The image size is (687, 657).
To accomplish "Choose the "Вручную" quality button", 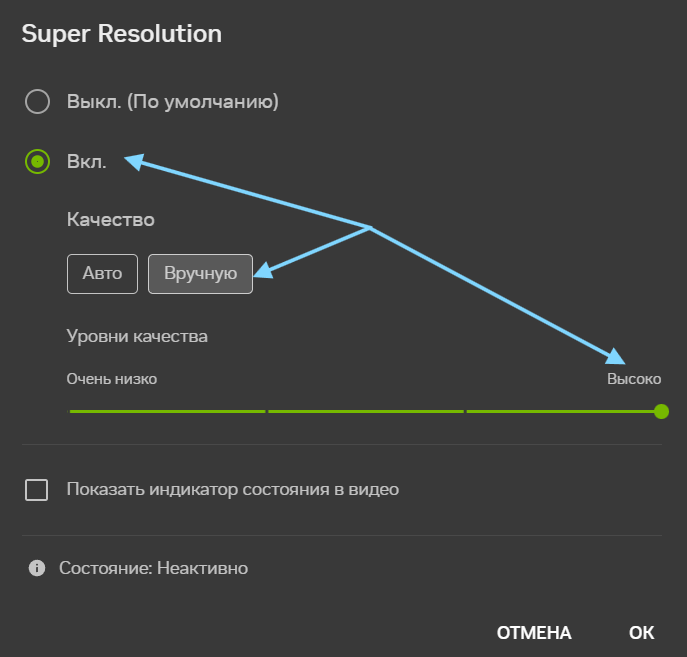I will (x=200, y=274).
